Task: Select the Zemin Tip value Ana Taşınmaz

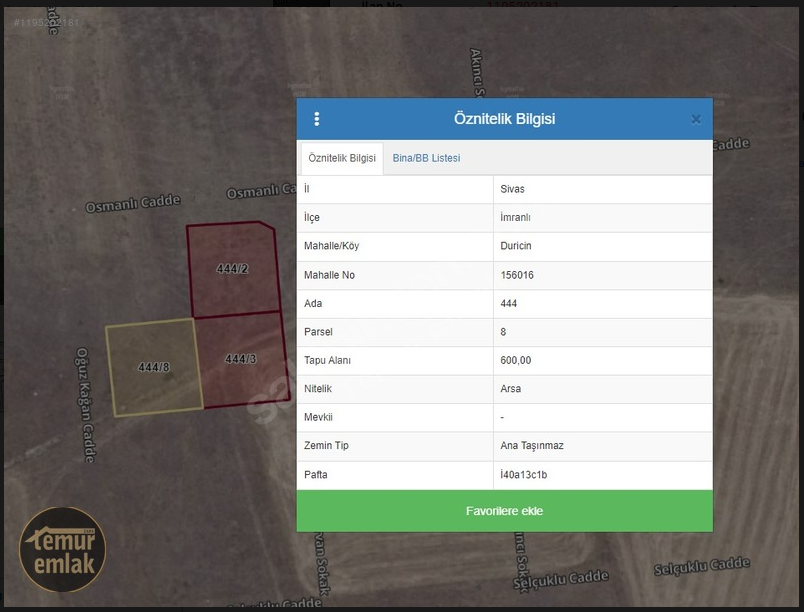Action: point(531,446)
